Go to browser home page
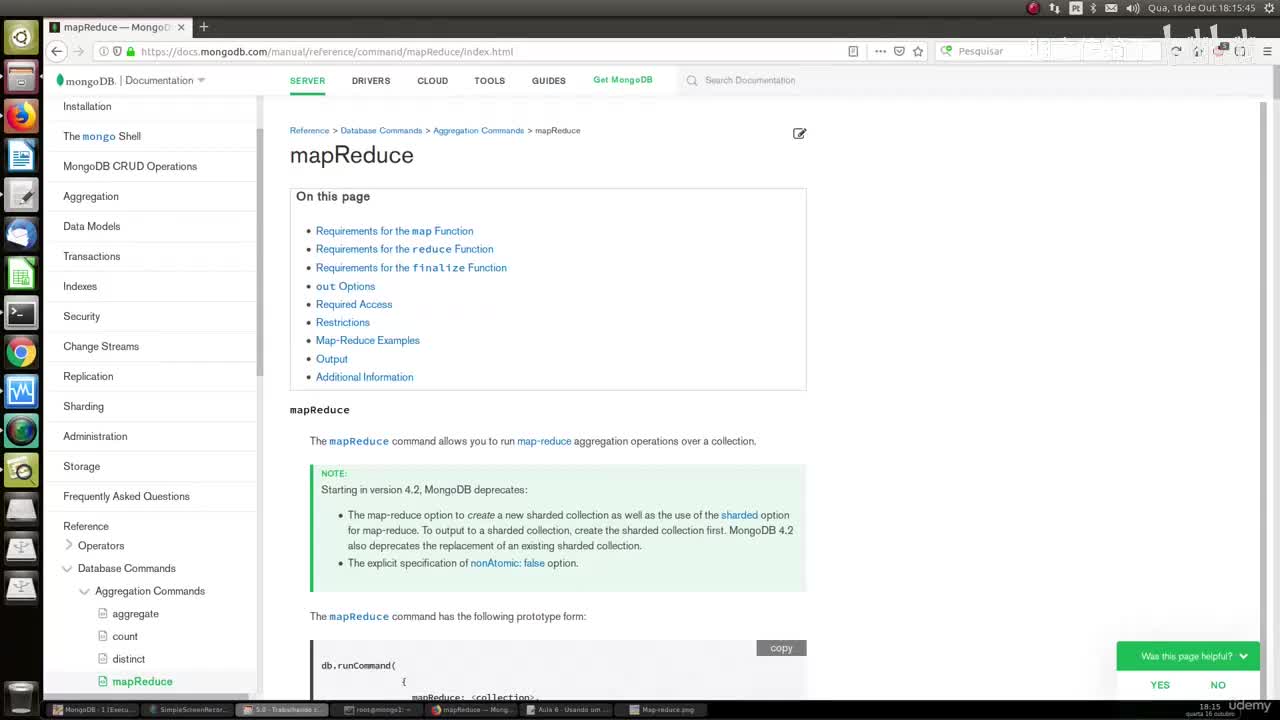Viewport: 1280px width, 720px height. 1197,51
